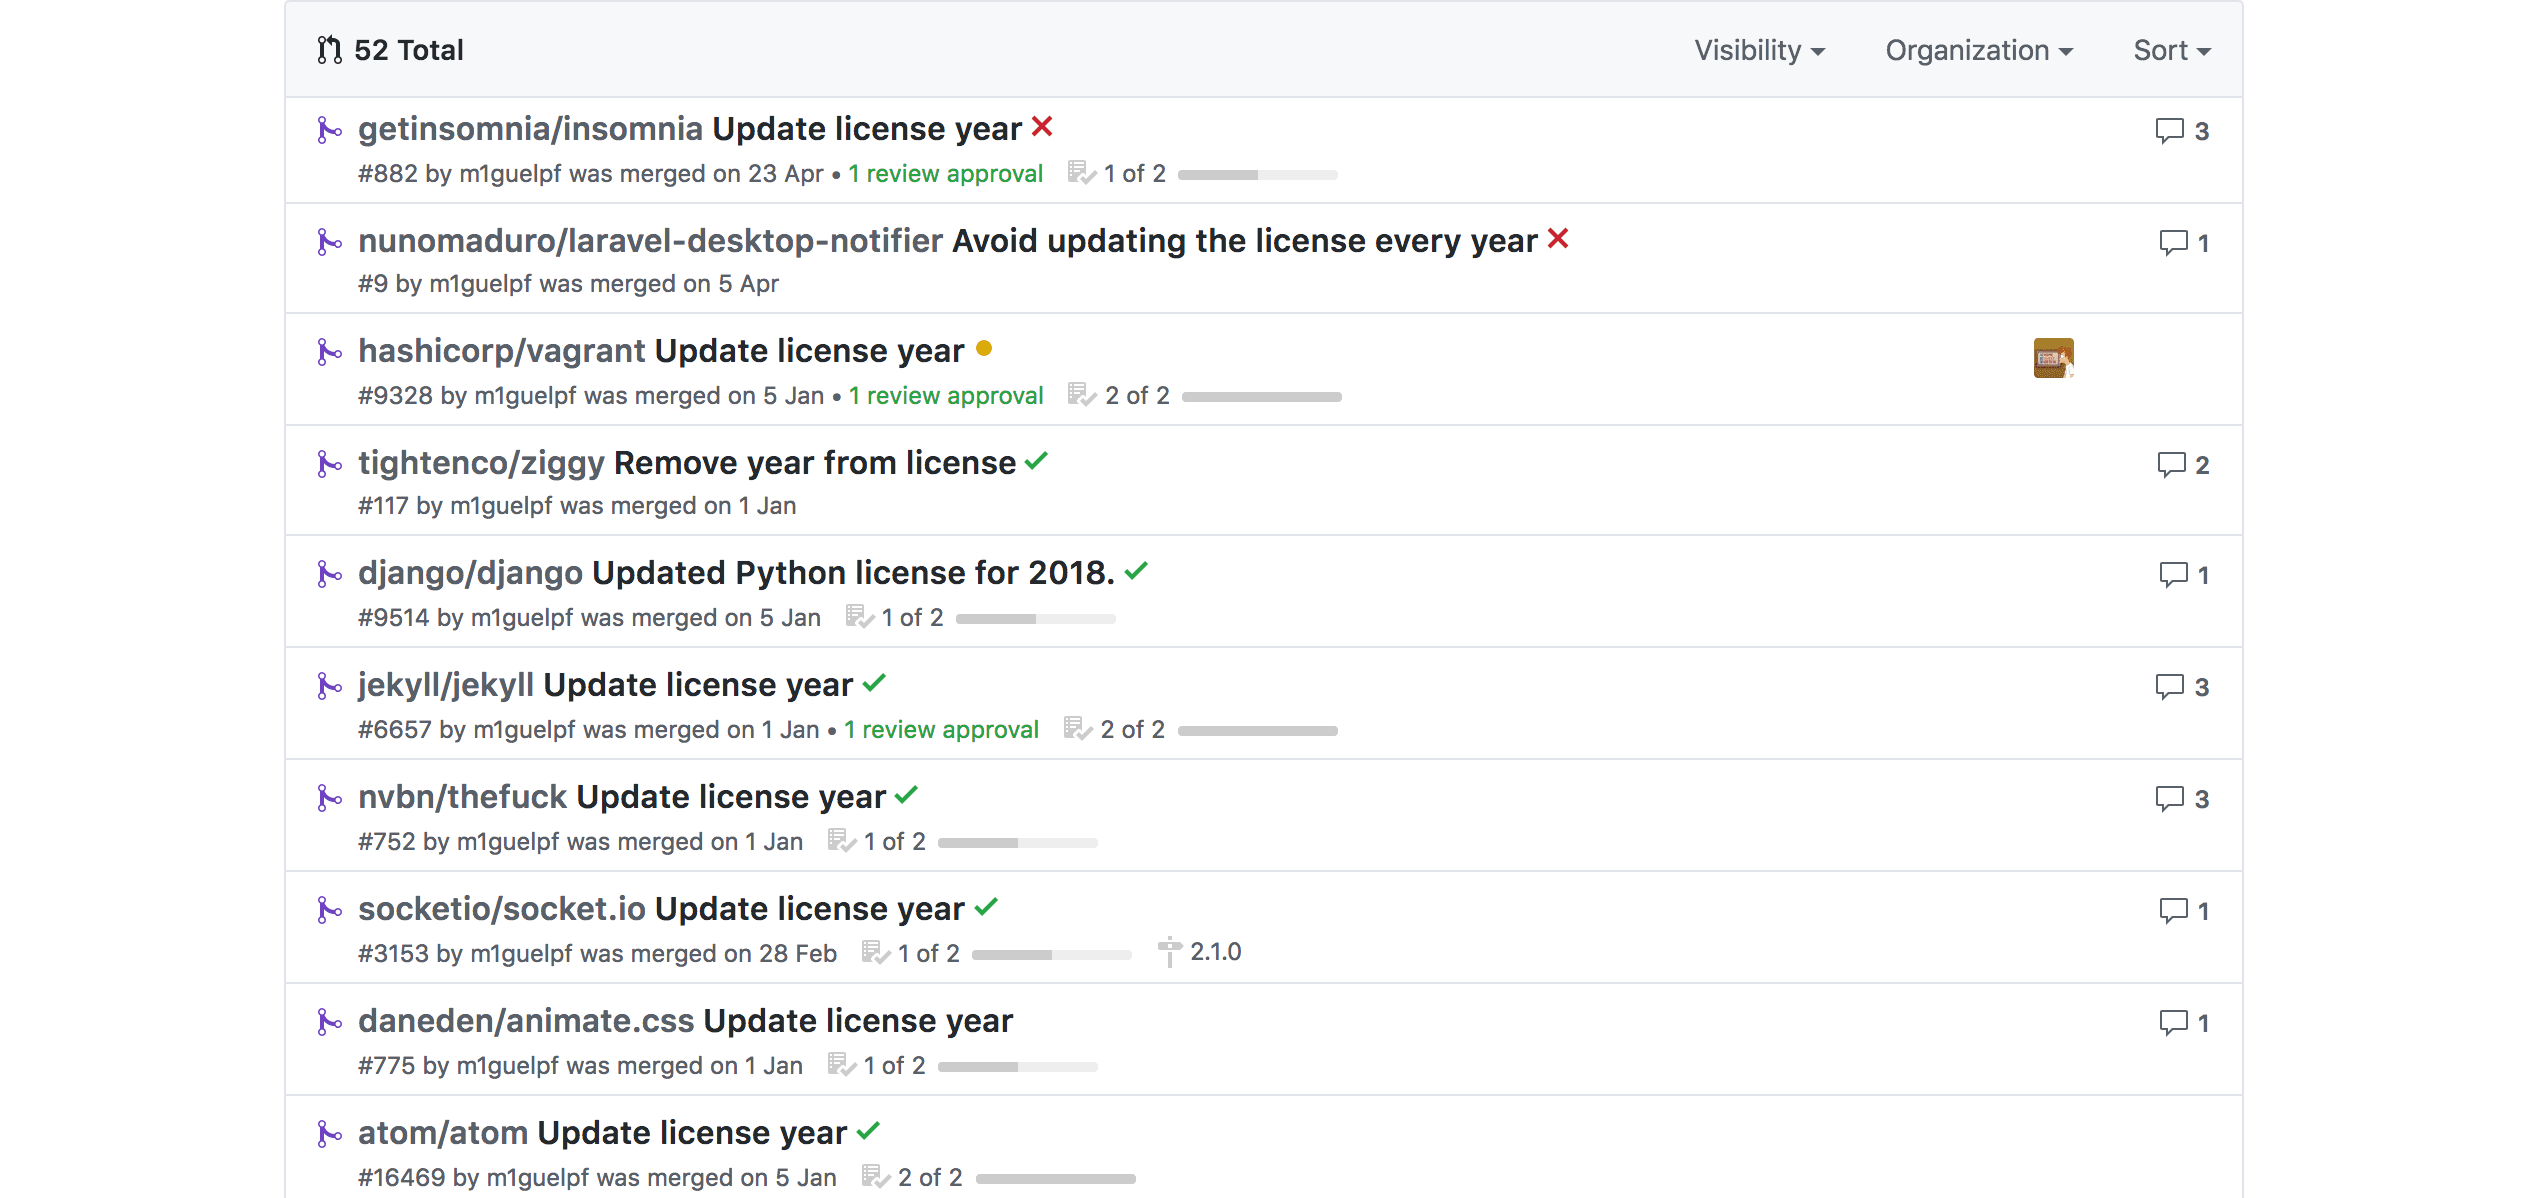
Task: Open atom/atom repository link
Action: (x=443, y=1133)
